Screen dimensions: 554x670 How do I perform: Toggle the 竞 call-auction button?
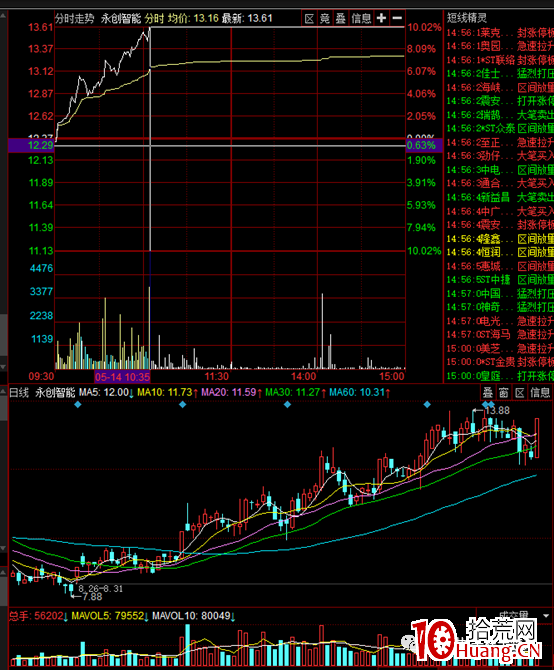point(325,18)
